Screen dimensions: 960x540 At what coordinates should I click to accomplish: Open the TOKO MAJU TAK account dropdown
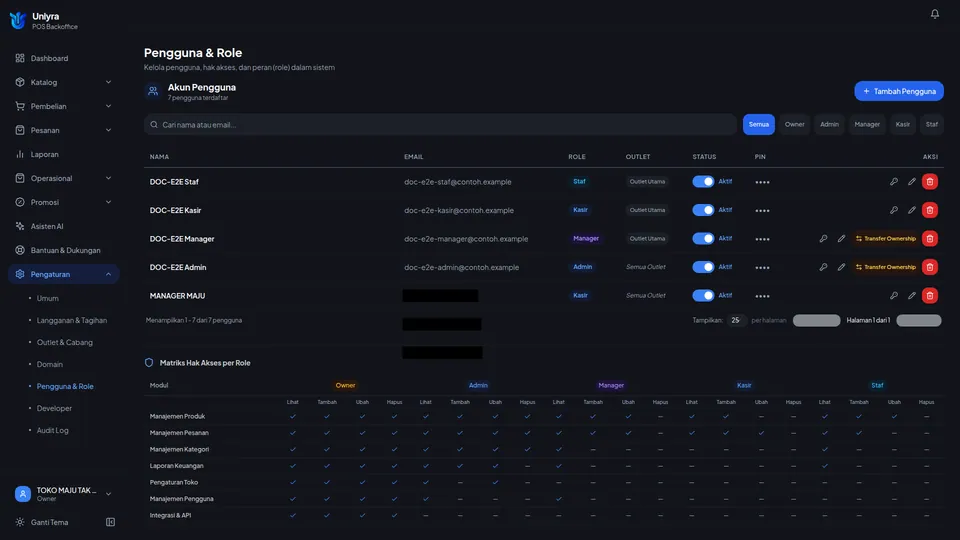(64, 493)
